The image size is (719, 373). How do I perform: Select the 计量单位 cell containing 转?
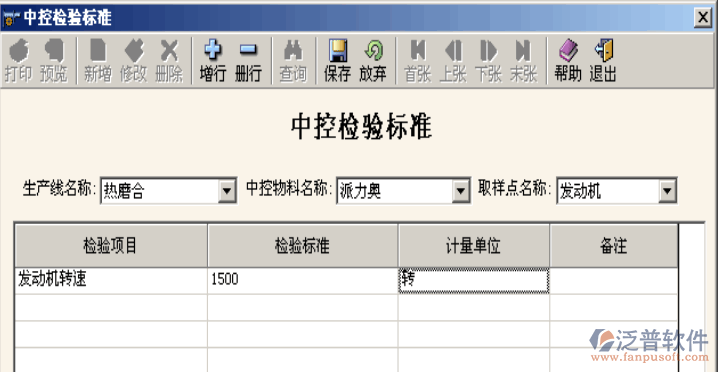(474, 280)
